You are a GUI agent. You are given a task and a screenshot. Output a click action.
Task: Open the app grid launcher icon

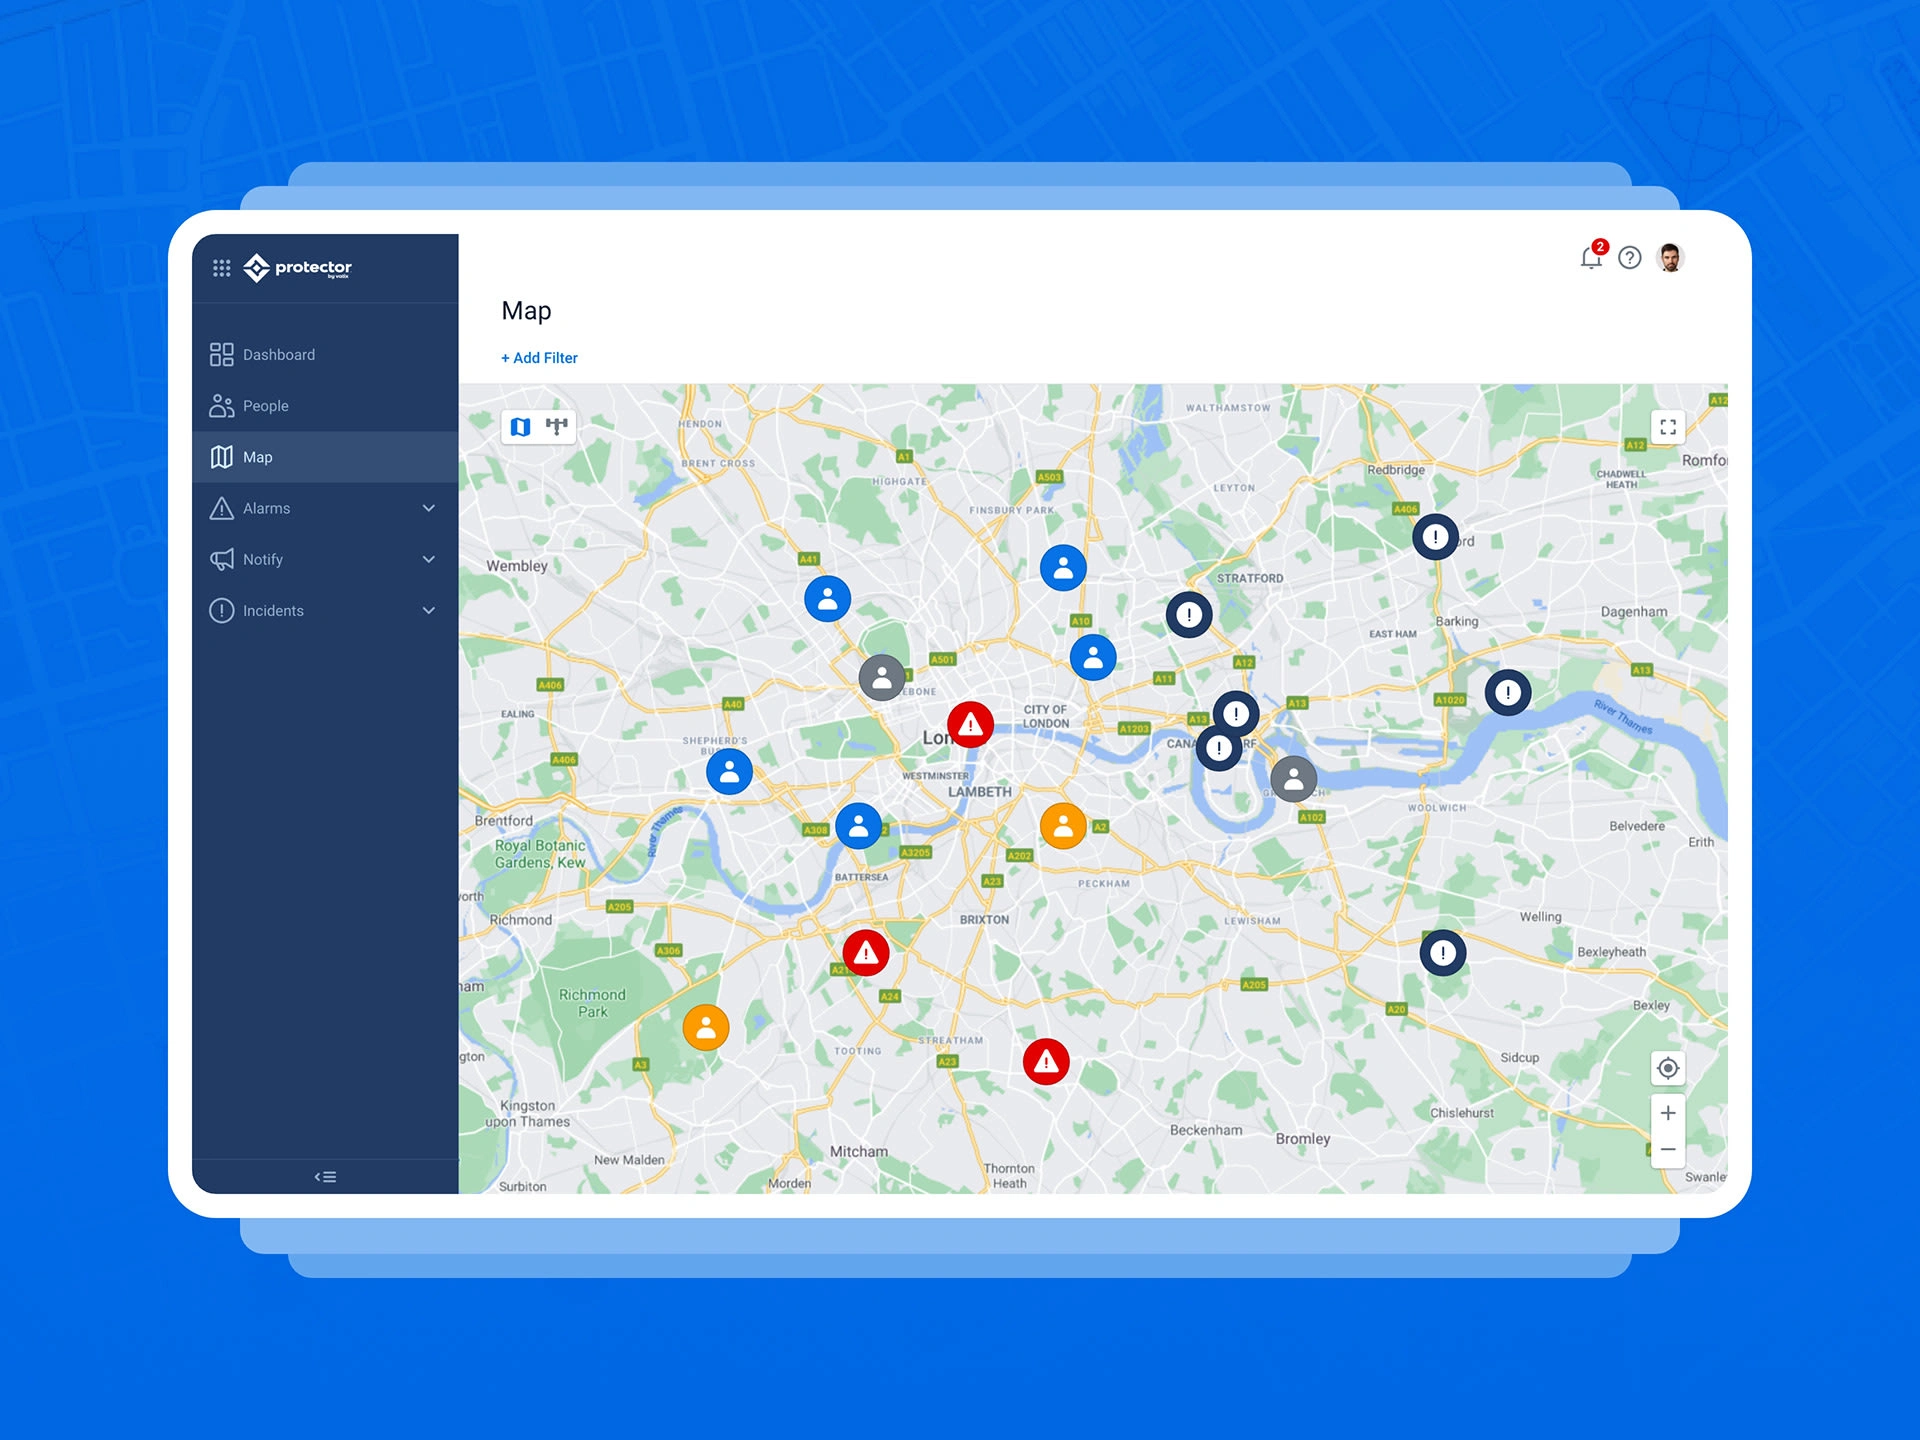222,268
